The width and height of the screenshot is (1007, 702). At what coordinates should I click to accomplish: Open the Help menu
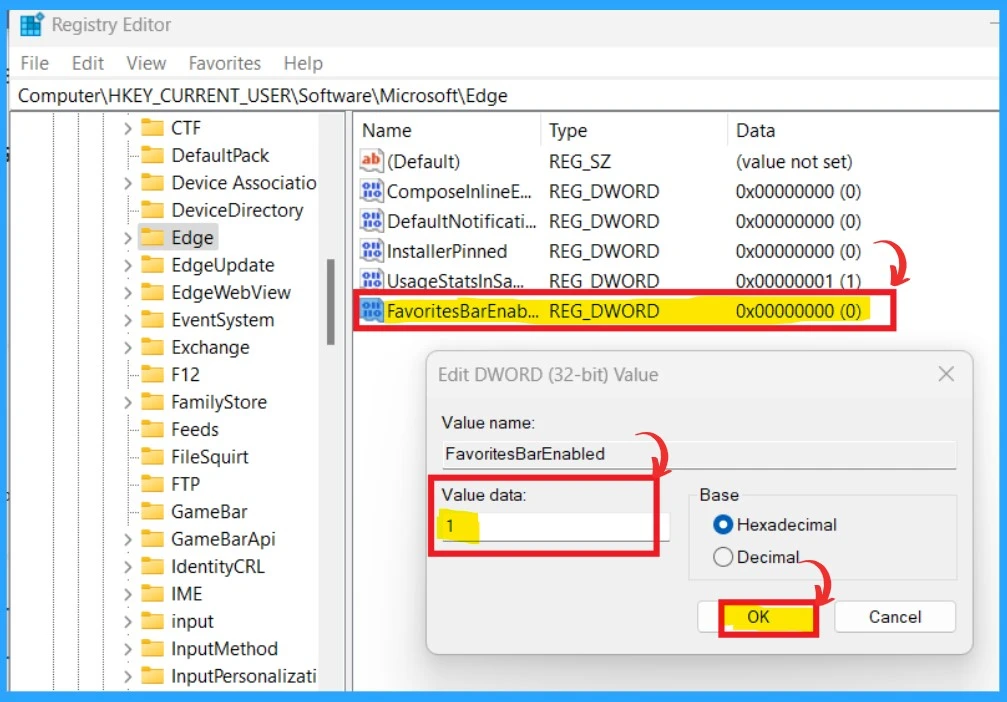[x=303, y=63]
